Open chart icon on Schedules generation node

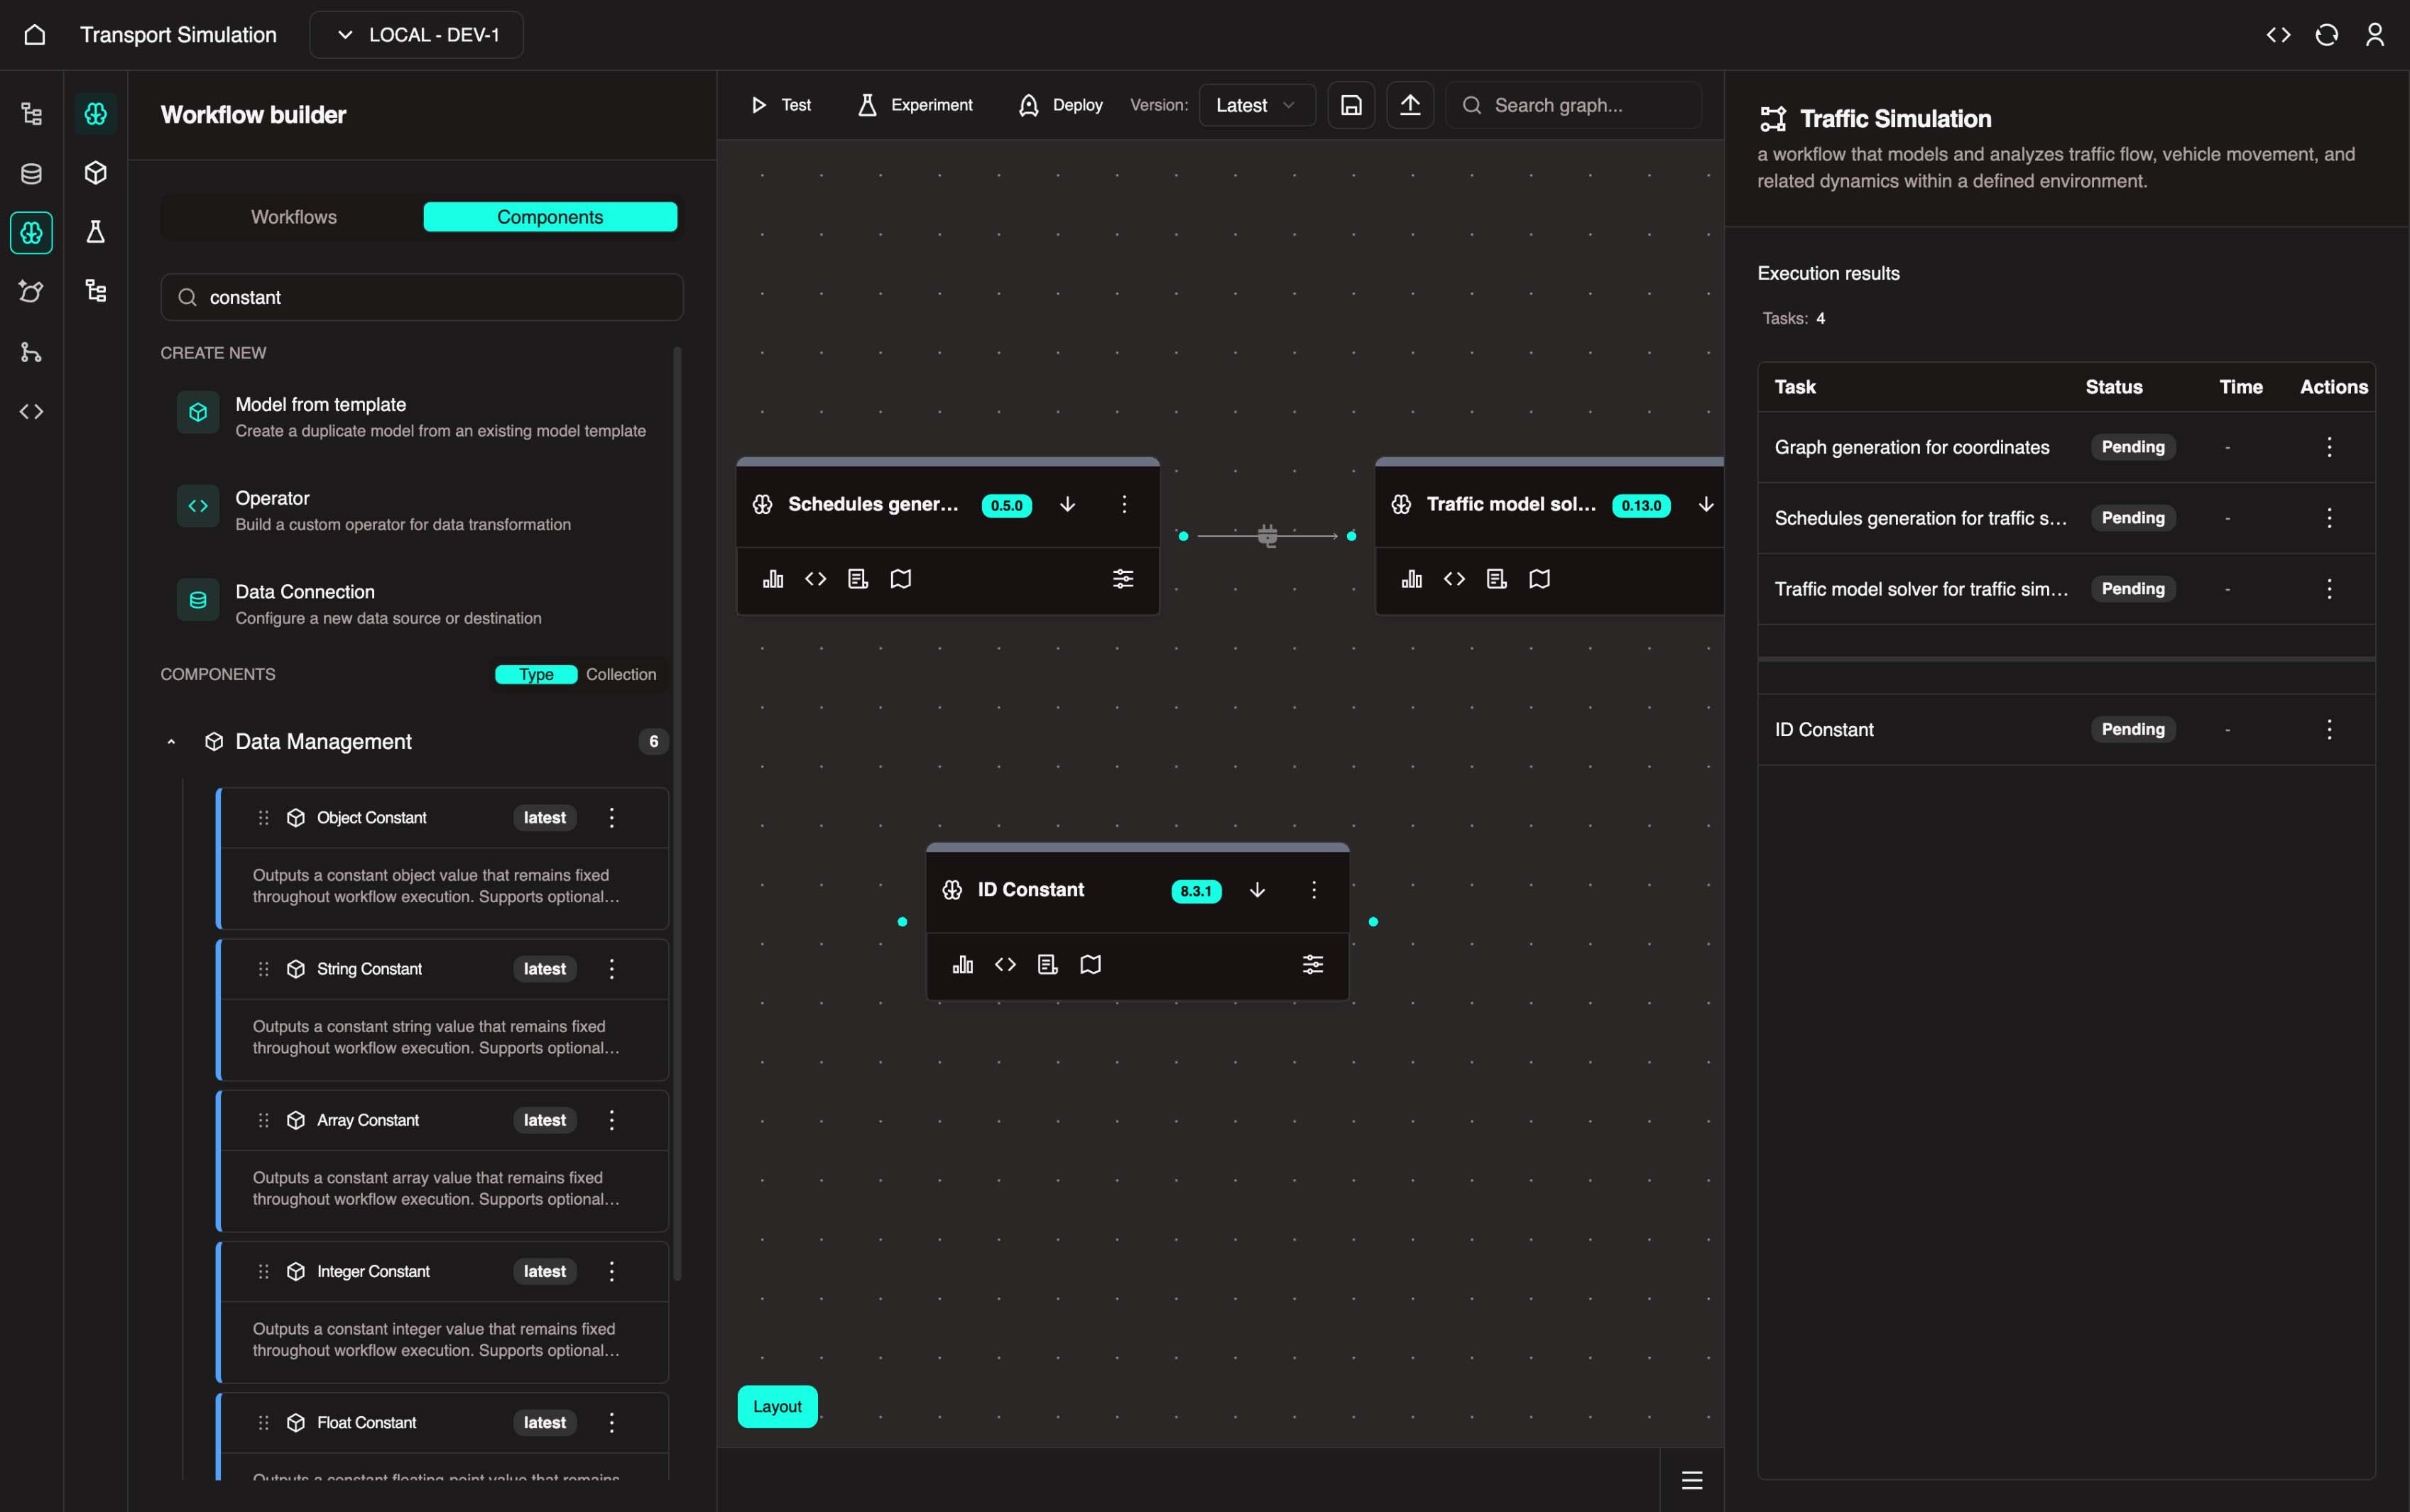(773, 579)
